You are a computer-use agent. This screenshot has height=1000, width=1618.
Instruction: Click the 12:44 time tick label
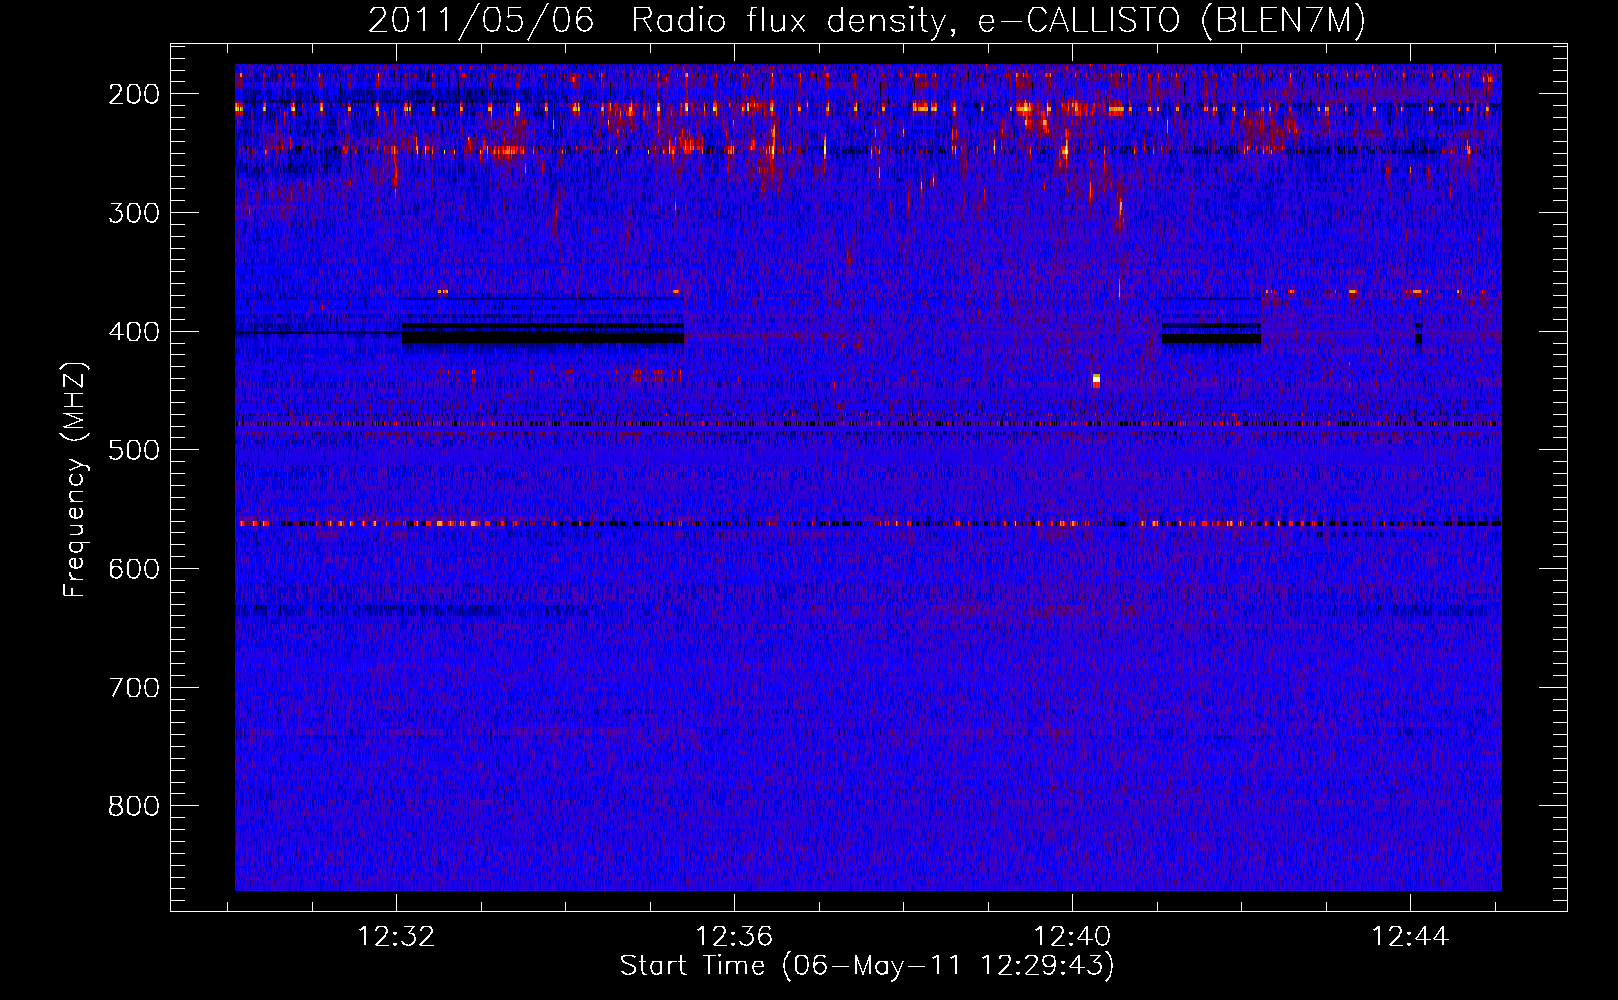click(x=1410, y=937)
